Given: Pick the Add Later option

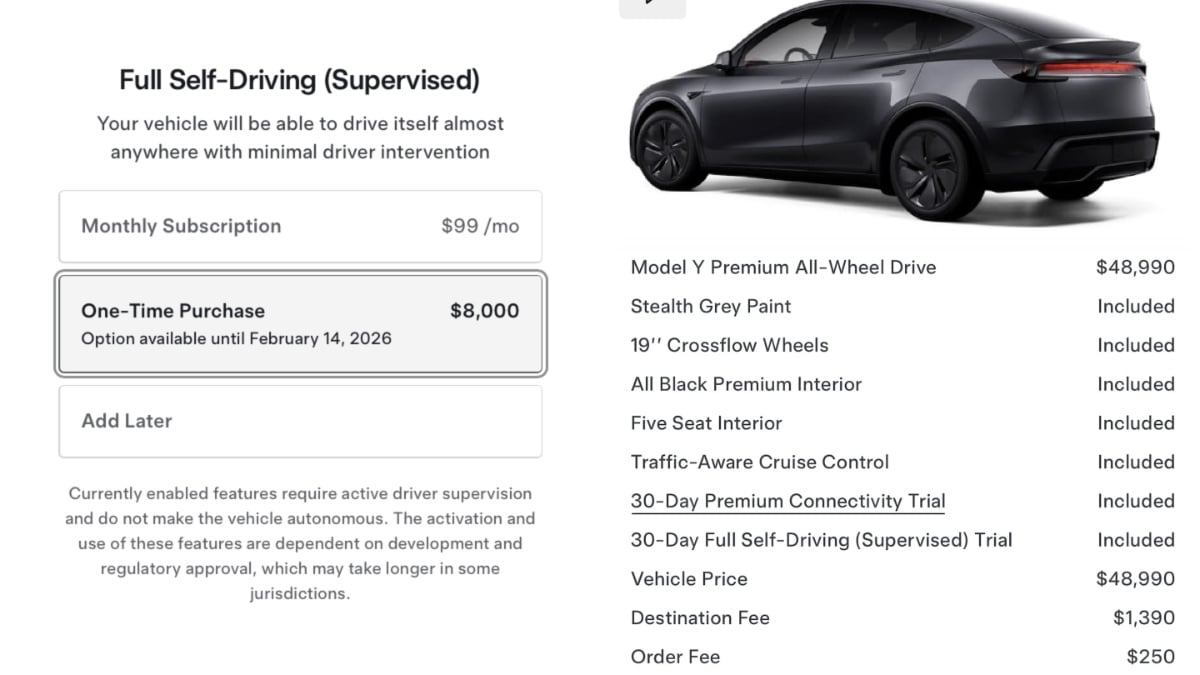Looking at the screenshot, I should (x=300, y=421).
